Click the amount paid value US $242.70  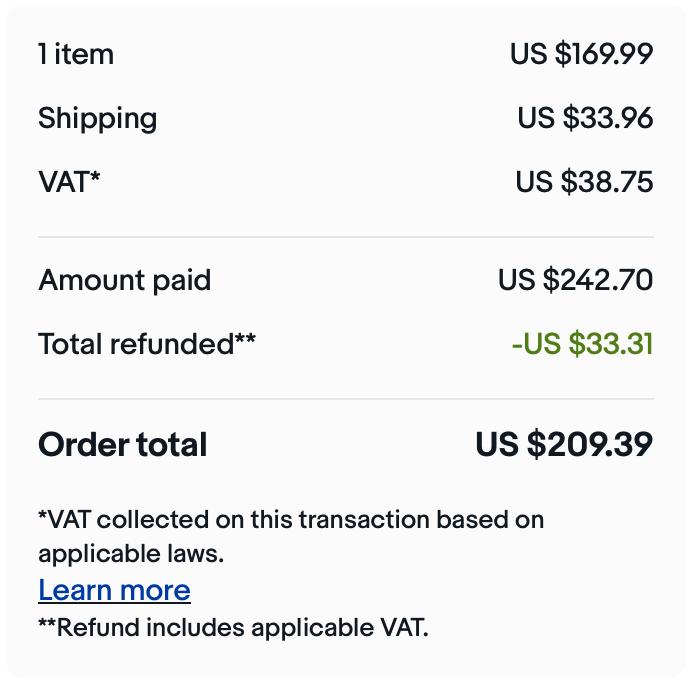(x=575, y=280)
